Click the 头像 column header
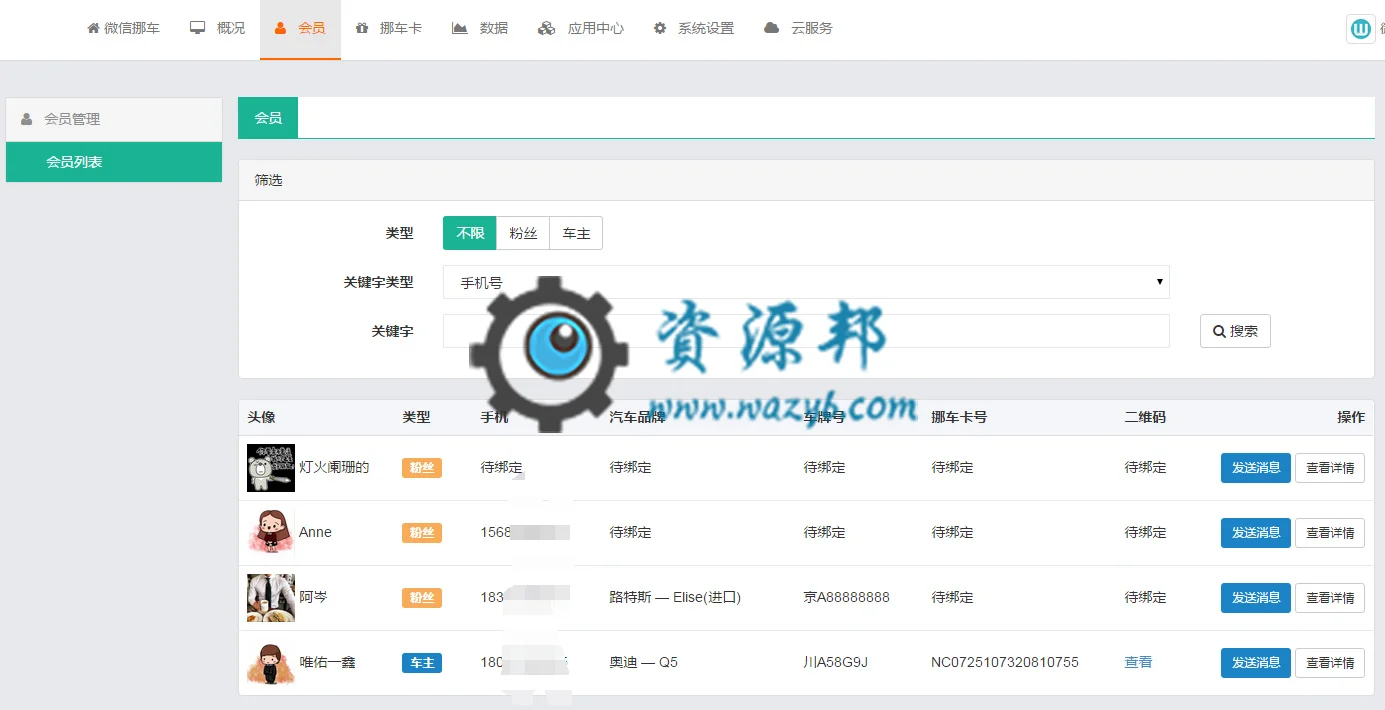The width and height of the screenshot is (1385, 710). tap(261, 417)
